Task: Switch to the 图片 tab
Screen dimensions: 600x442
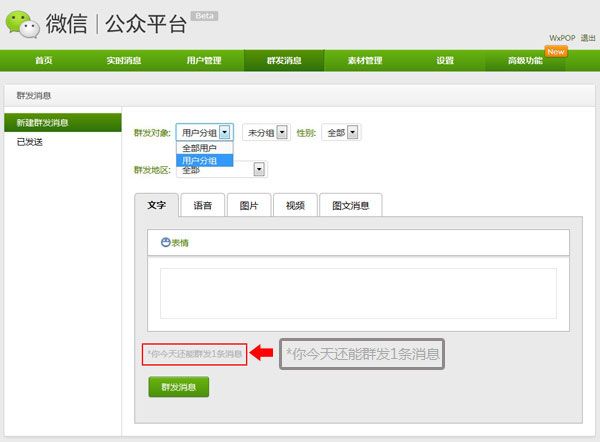Action: (x=249, y=206)
